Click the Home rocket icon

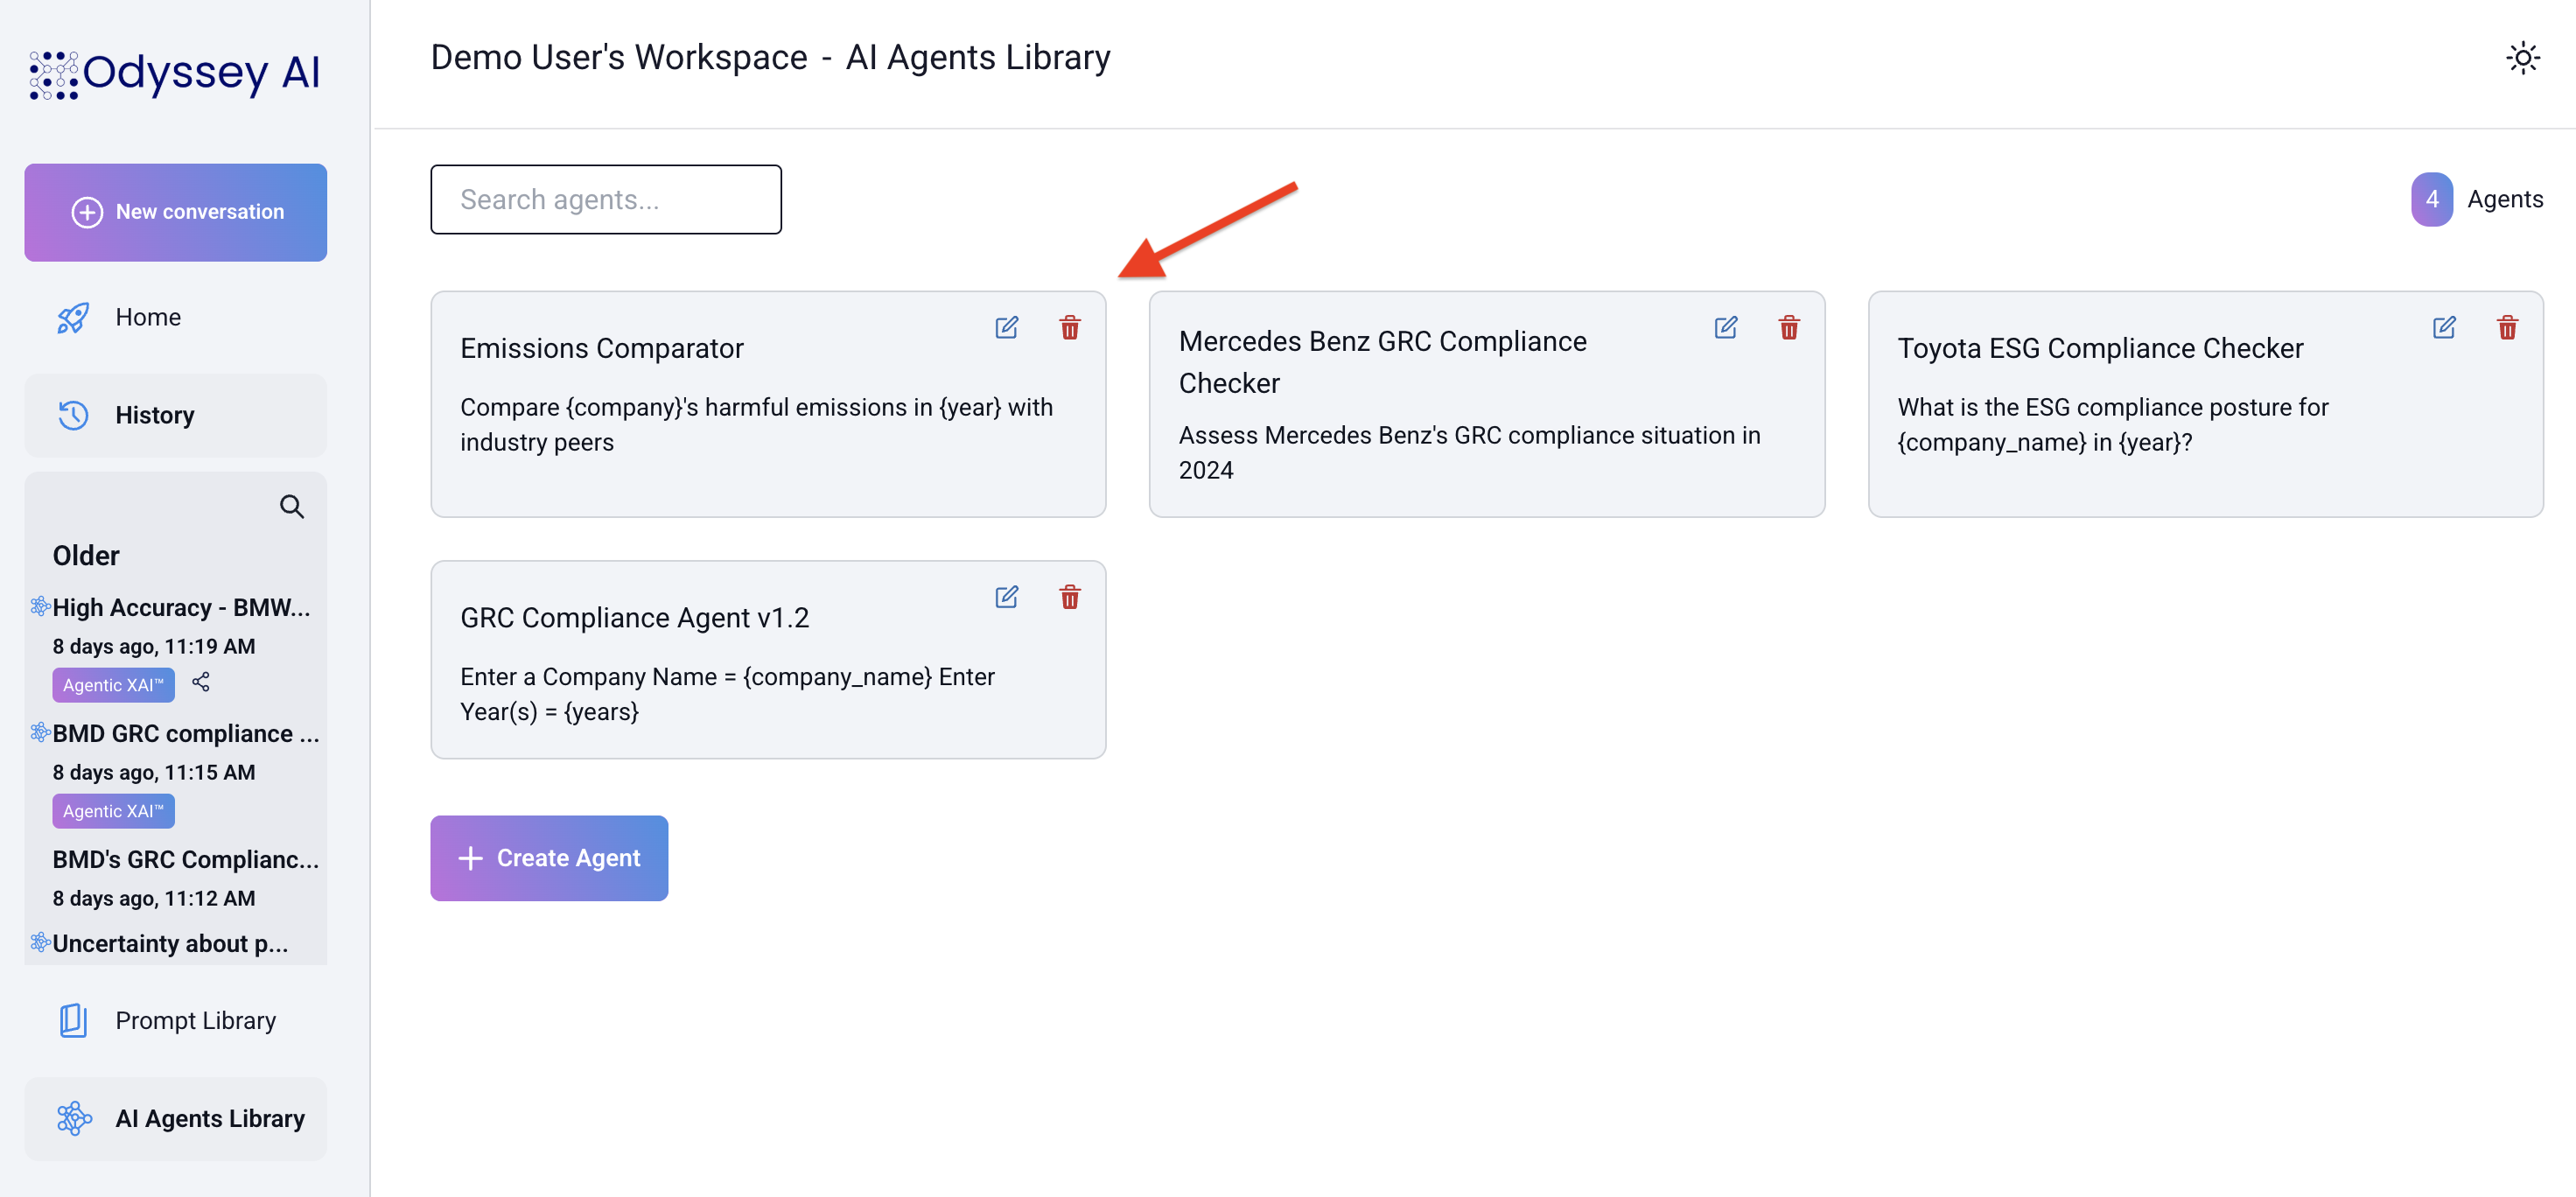(x=73, y=318)
